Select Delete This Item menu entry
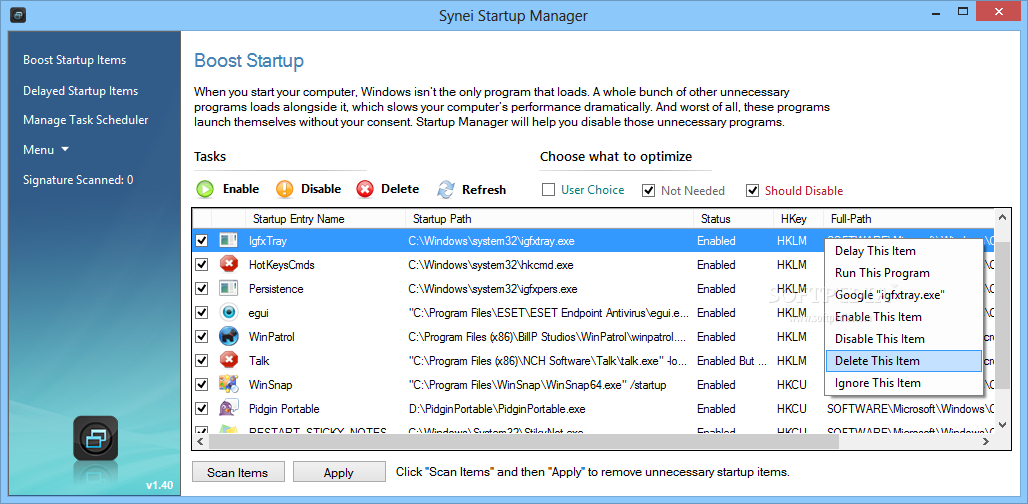The height and width of the screenshot is (504, 1028). 903,360
